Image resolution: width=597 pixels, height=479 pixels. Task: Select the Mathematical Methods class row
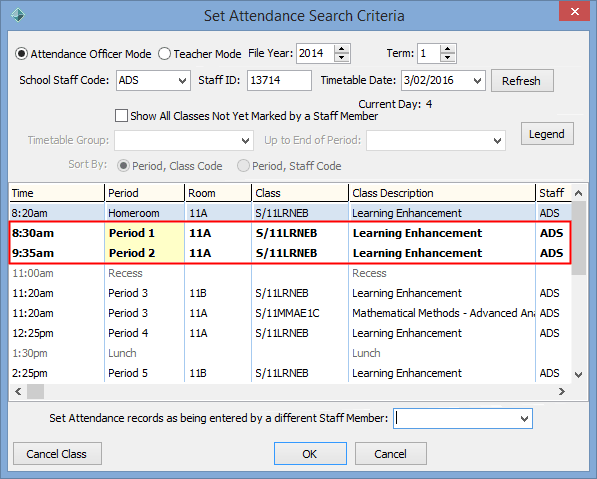[x=290, y=313]
